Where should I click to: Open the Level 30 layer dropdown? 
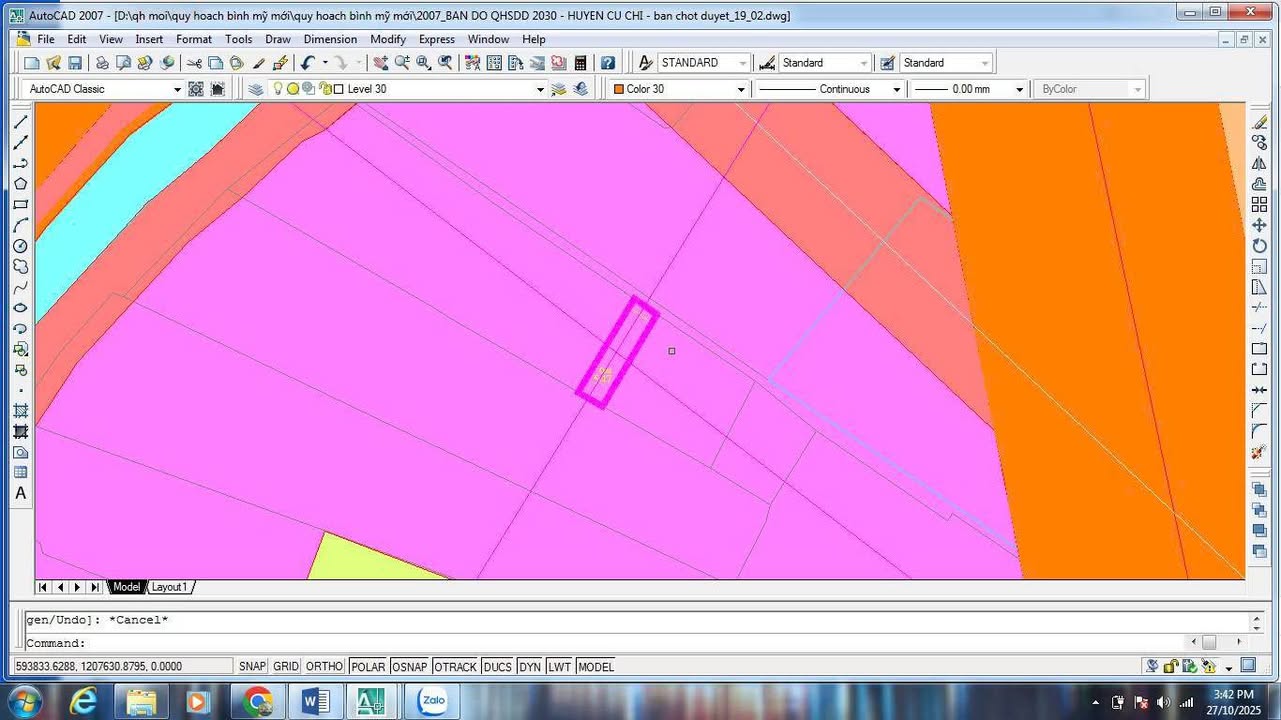540,88
